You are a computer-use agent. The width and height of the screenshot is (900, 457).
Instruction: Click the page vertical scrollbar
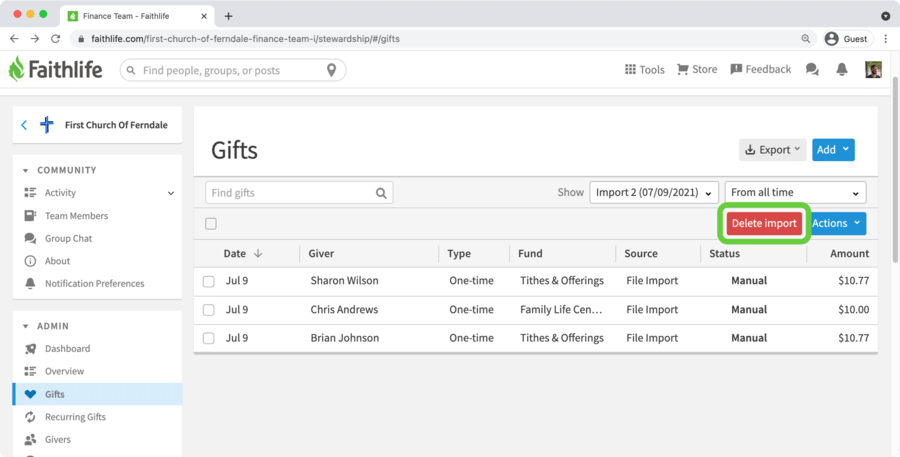(895, 169)
